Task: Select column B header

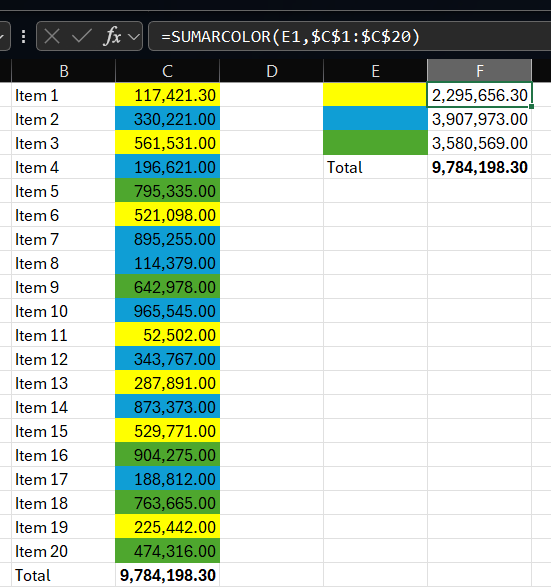Action: tap(64, 71)
